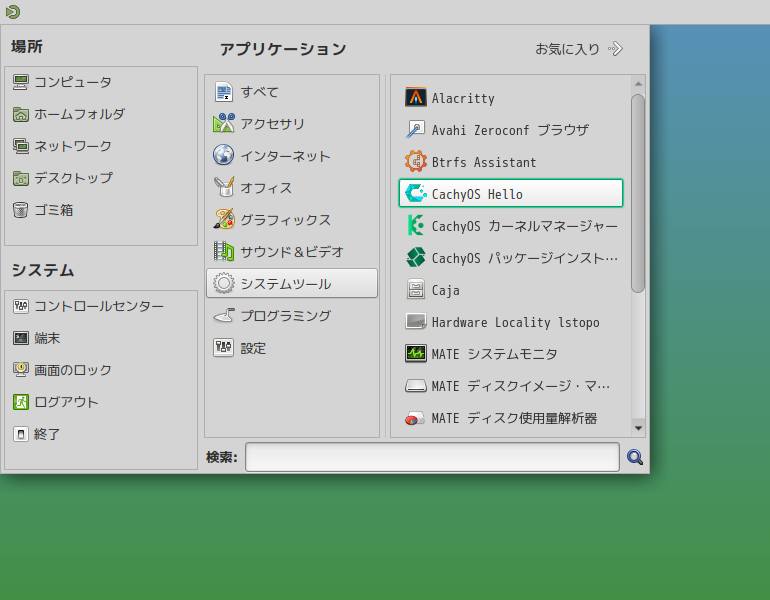Click the 端末 terminal icon
Viewport: 770px width, 600px height.
(21, 338)
